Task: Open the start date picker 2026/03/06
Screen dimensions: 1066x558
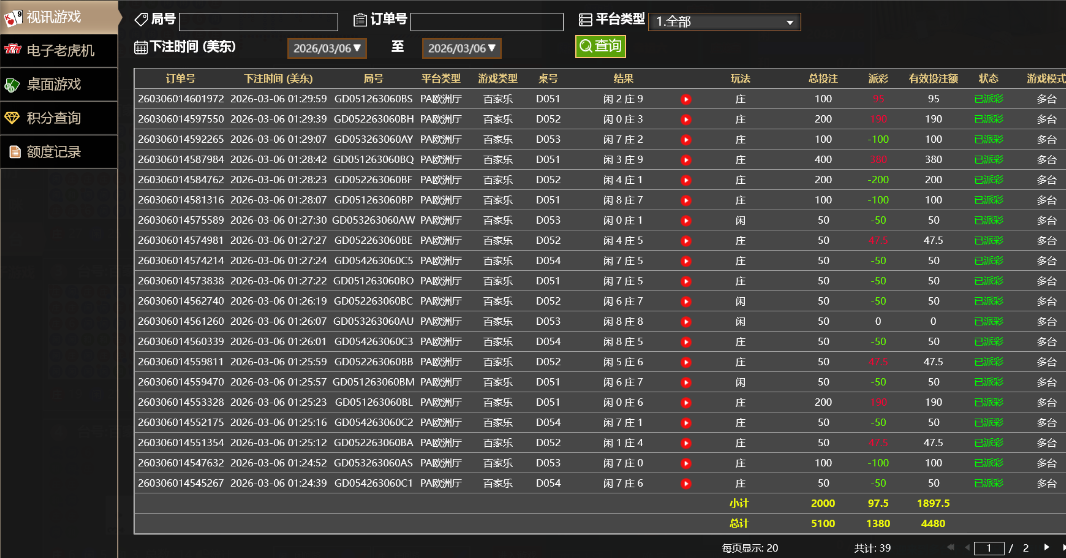Action: pos(327,48)
